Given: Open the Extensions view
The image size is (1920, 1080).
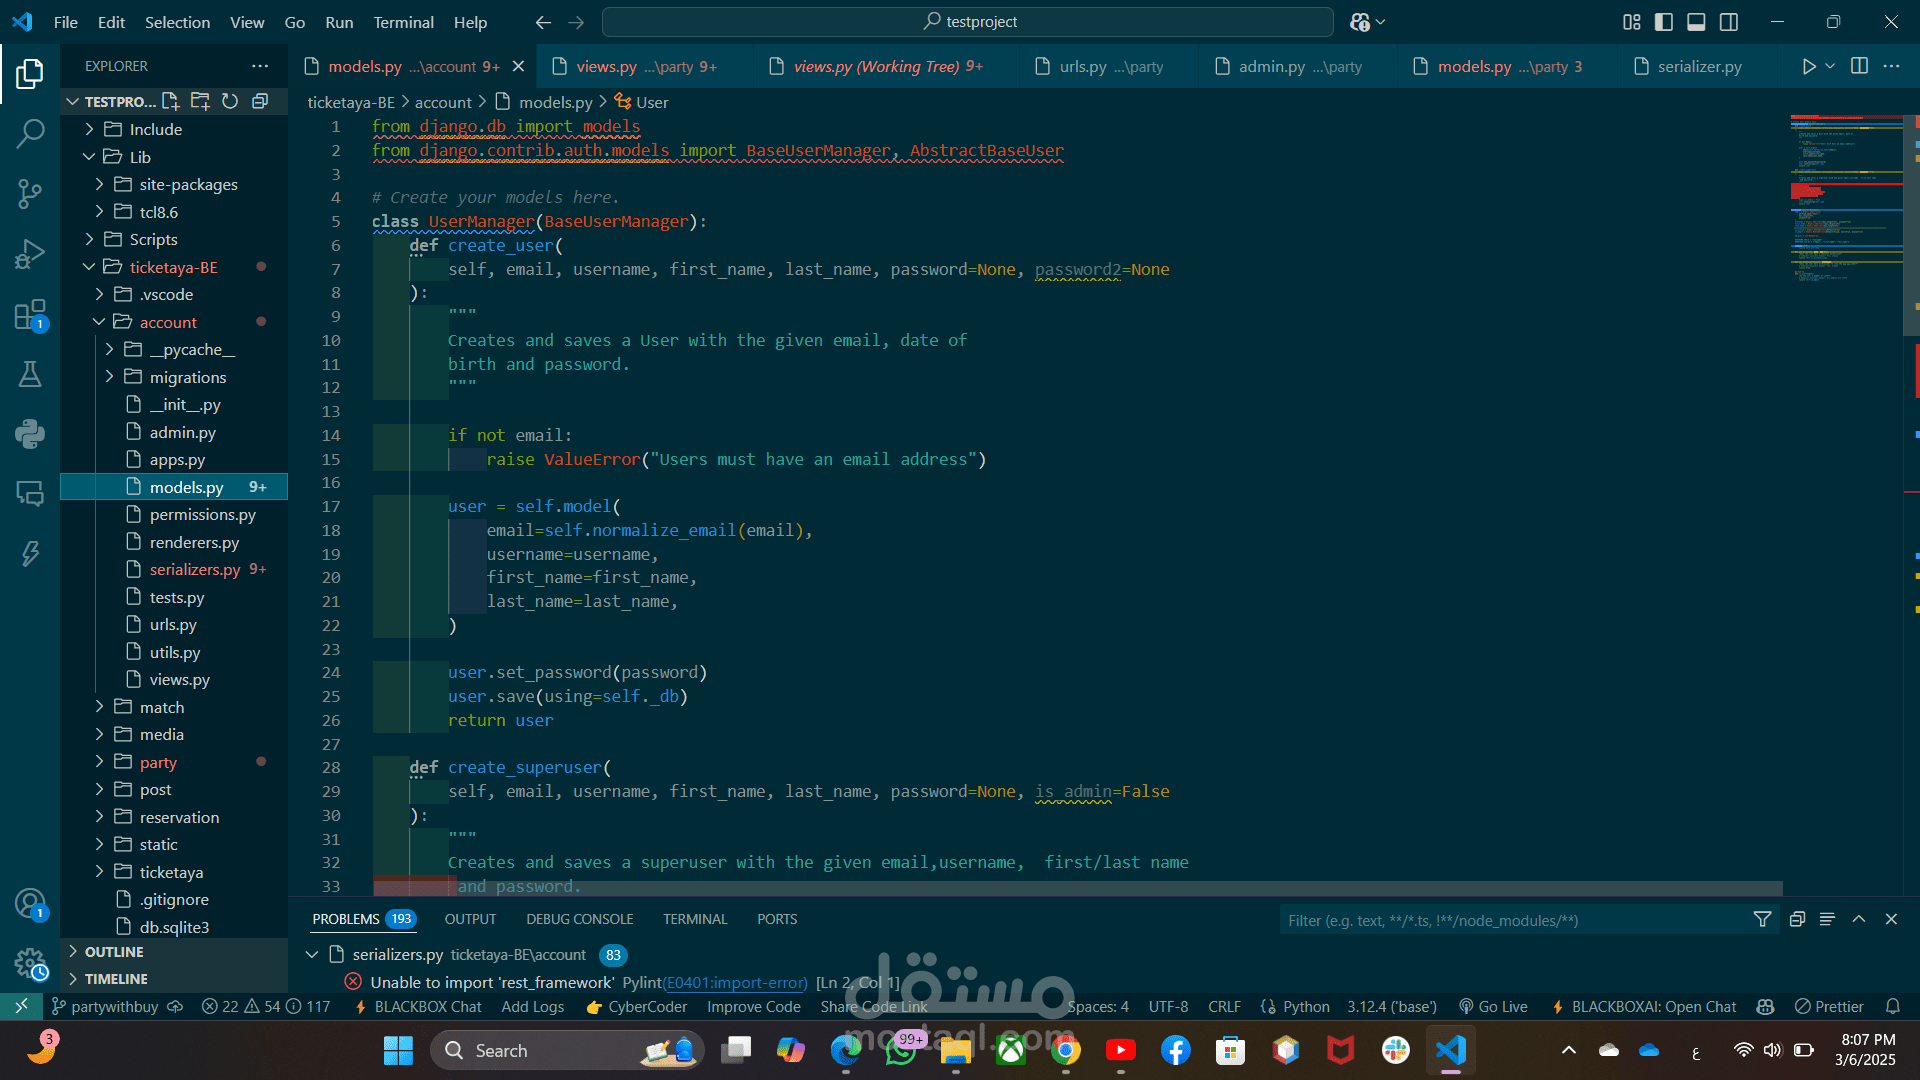Looking at the screenshot, I should click(30, 315).
